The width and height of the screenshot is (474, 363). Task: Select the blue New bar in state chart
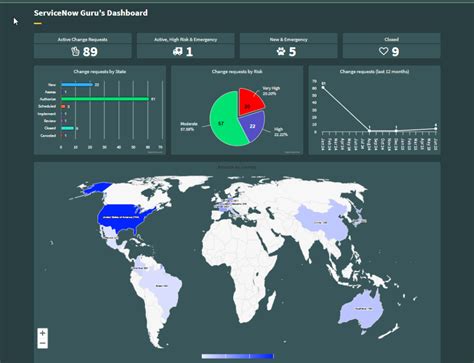tap(77, 85)
